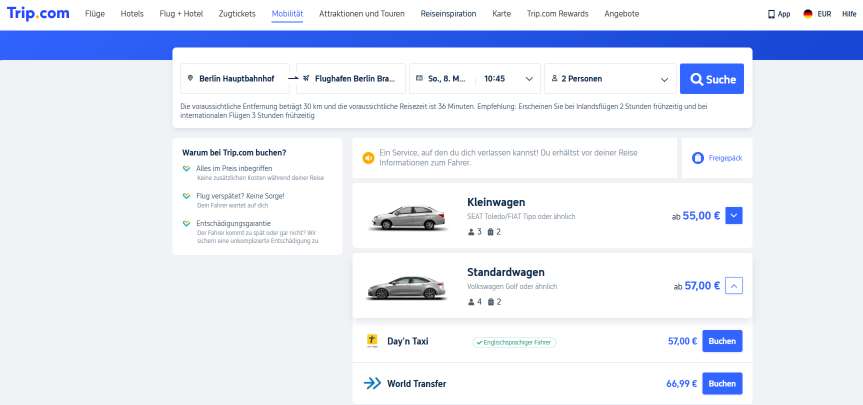Click the orange speaker announcement icon
This screenshot has width=863, height=405.
pos(368,158)
